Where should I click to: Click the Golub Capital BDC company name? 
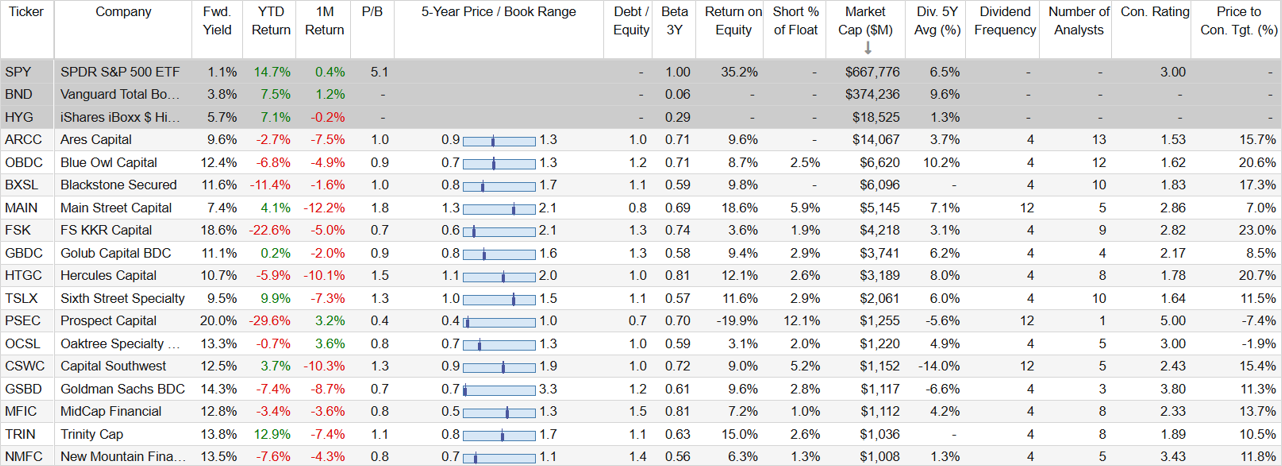point(115,253)
